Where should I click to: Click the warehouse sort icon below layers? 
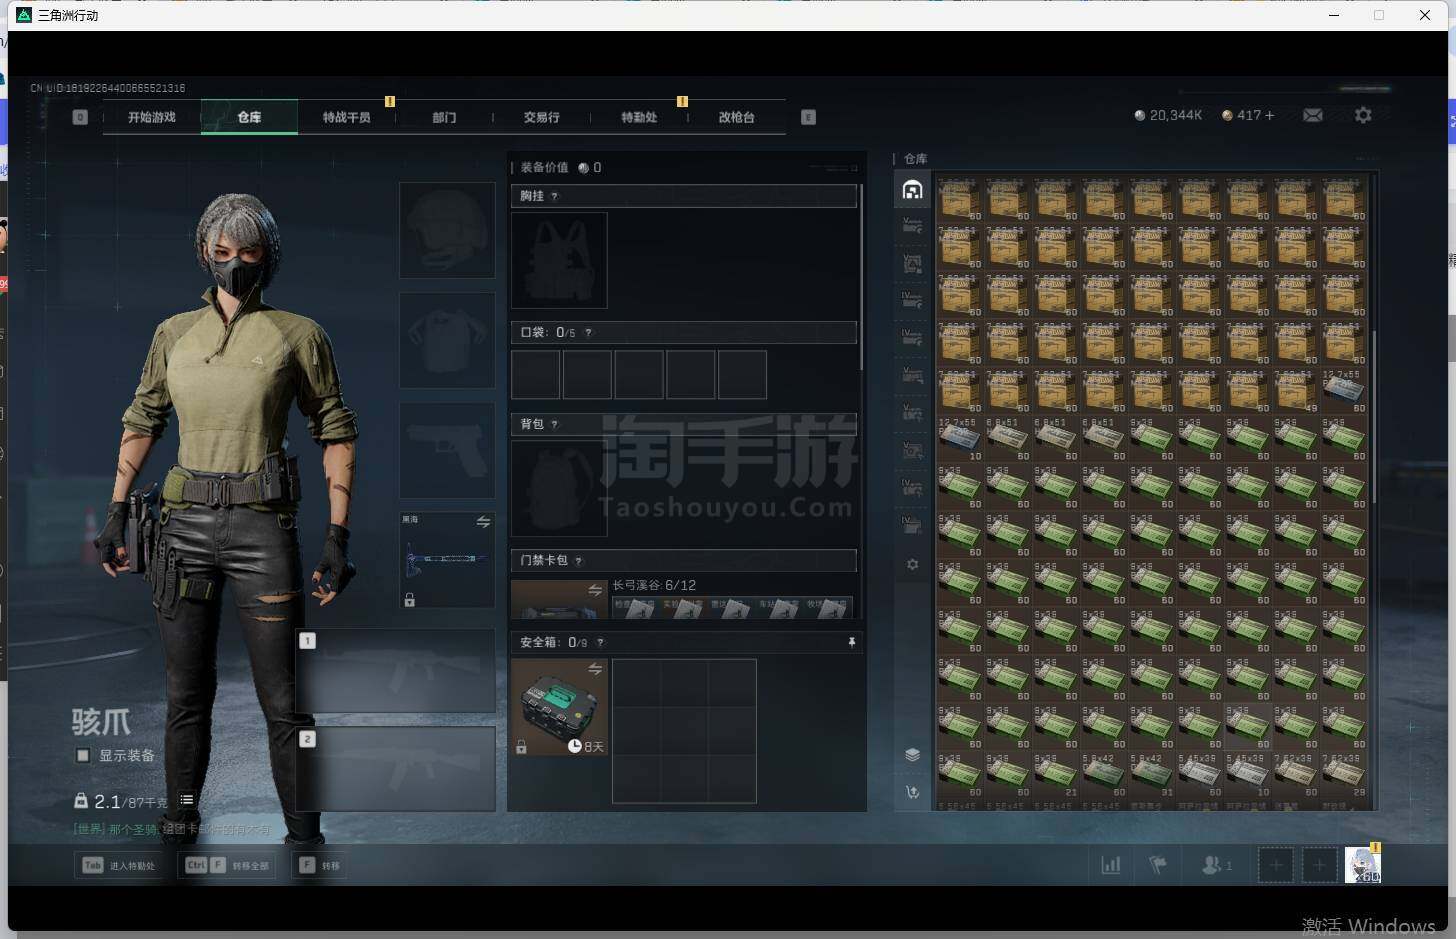coord(912,792)
